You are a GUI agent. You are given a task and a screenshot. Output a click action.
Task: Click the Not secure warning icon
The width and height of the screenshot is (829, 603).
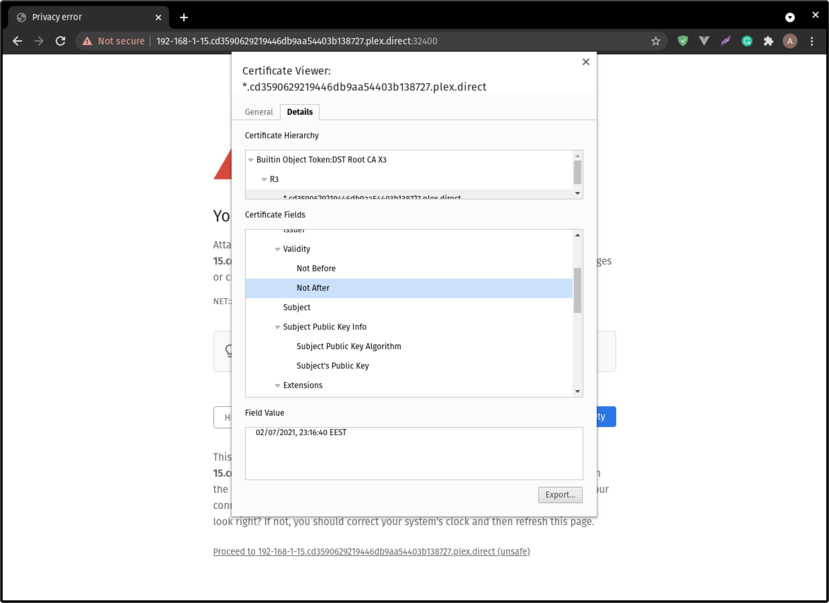point(87,41)
